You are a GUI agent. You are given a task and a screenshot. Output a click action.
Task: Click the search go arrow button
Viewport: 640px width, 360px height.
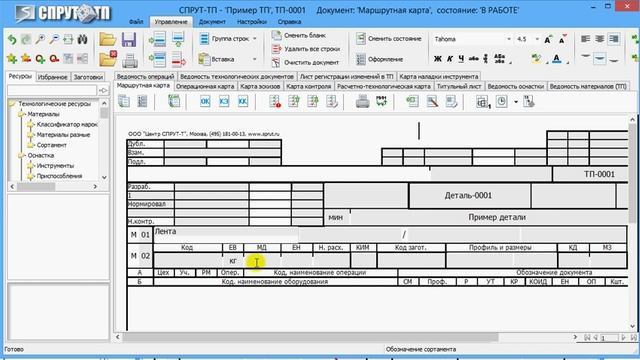(x=104, y=91)
